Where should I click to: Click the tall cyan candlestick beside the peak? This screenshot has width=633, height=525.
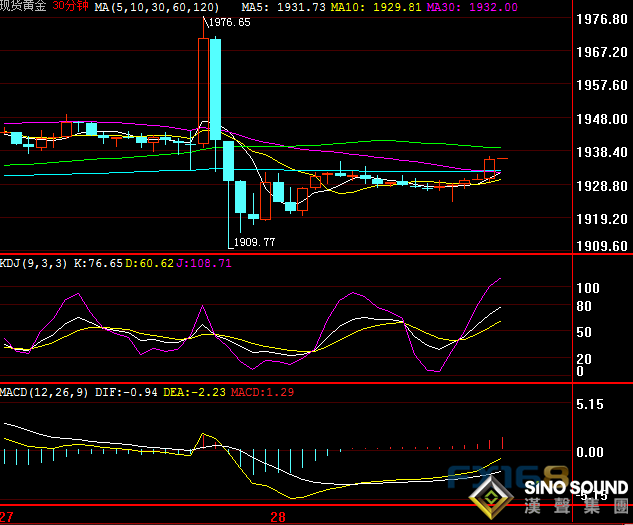(215, 89)
